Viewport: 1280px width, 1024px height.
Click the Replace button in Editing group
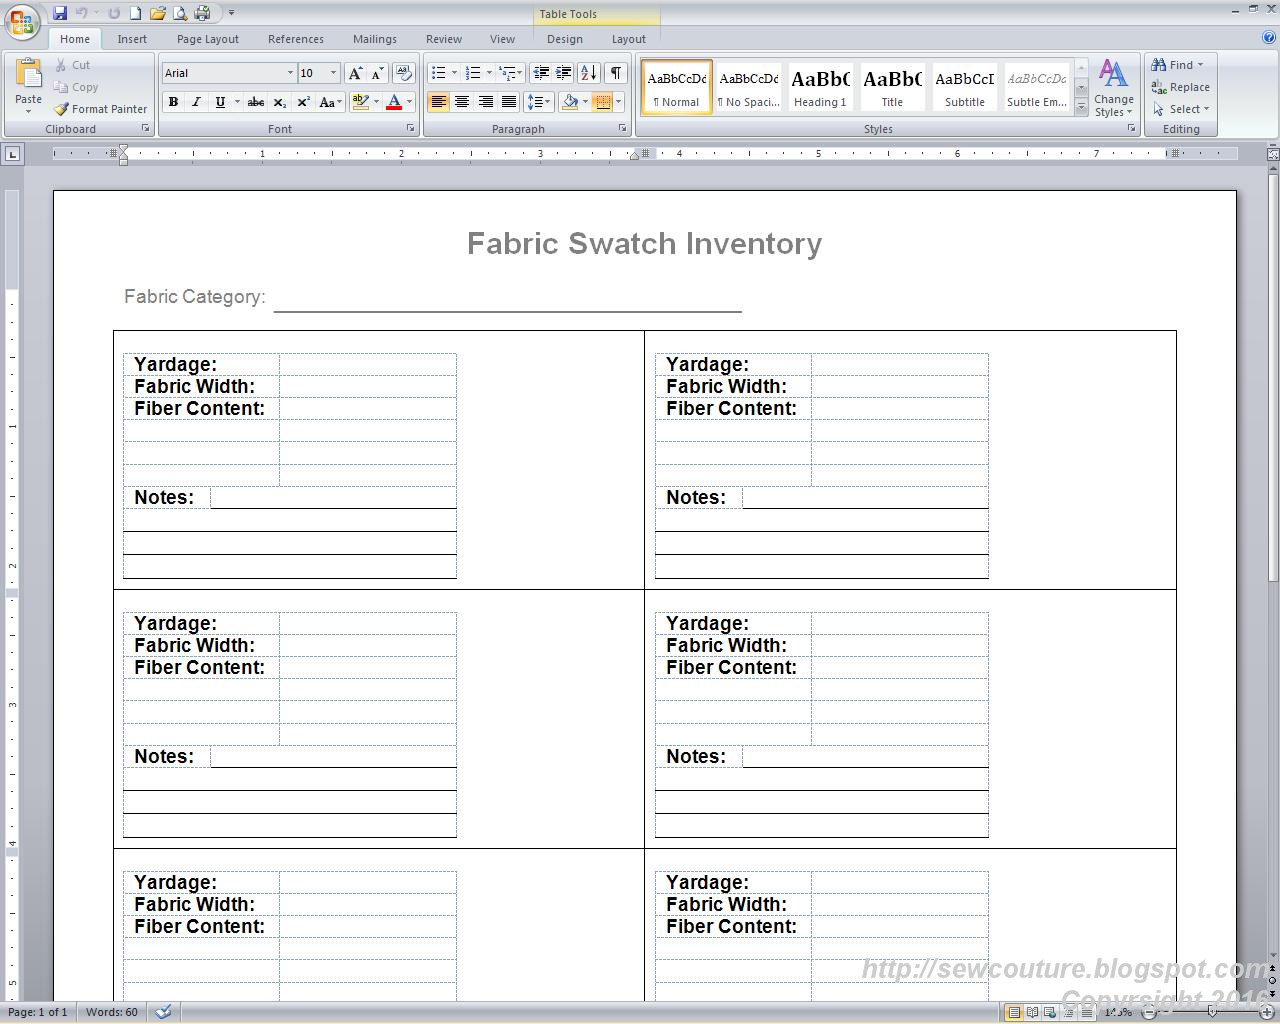[1181, 87]
